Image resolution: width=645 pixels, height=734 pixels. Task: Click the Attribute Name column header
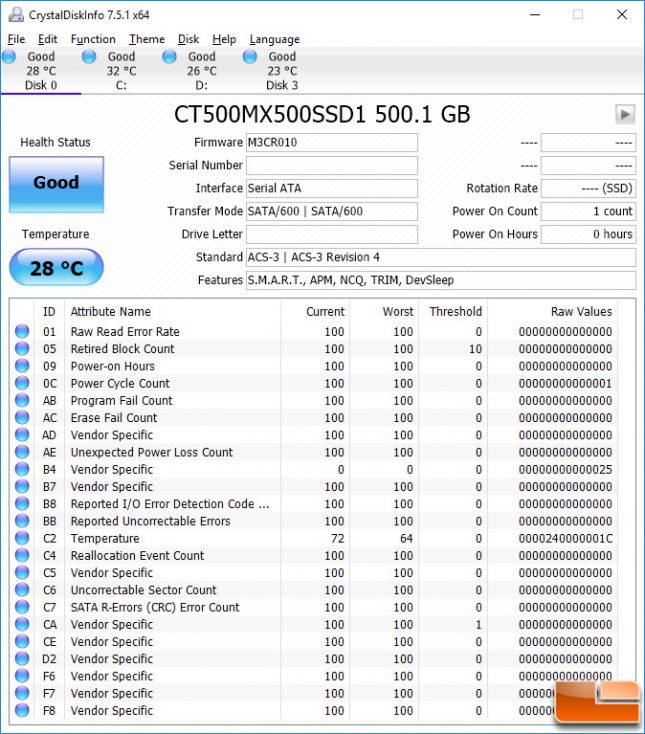[x=172, y=312]
